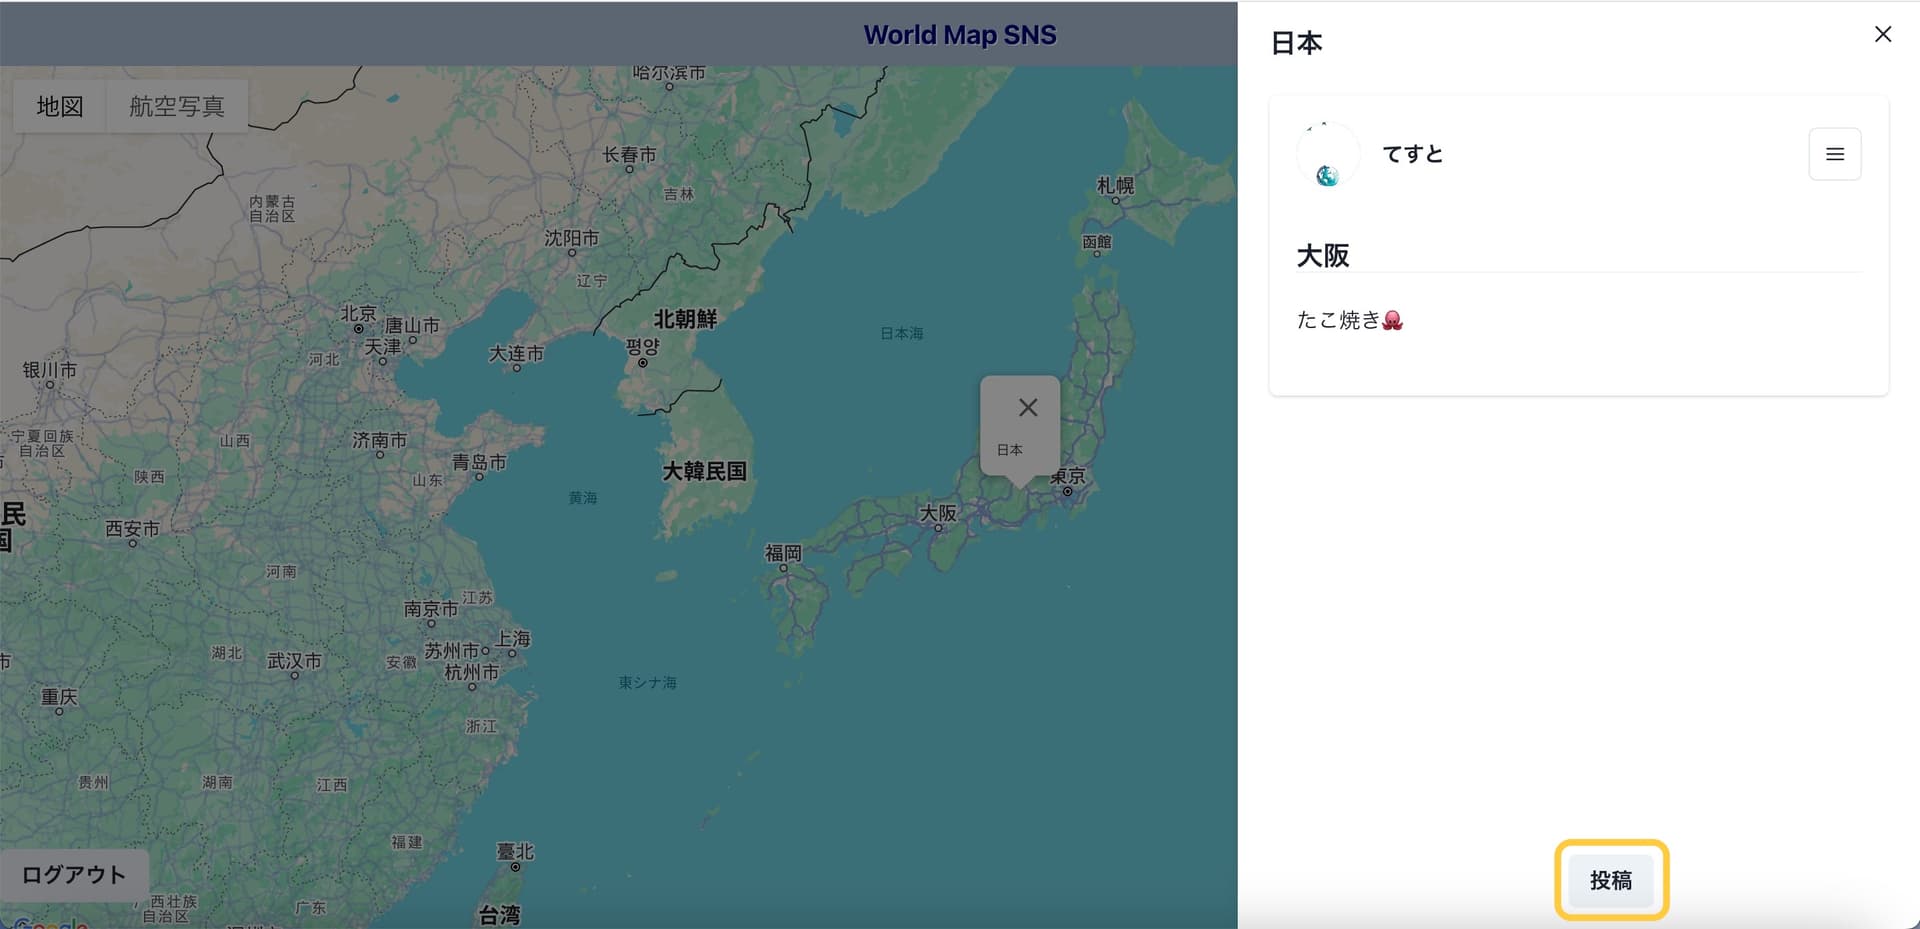Click the World Map SNS title
The image size is (1920, 929).
[959, 35]
